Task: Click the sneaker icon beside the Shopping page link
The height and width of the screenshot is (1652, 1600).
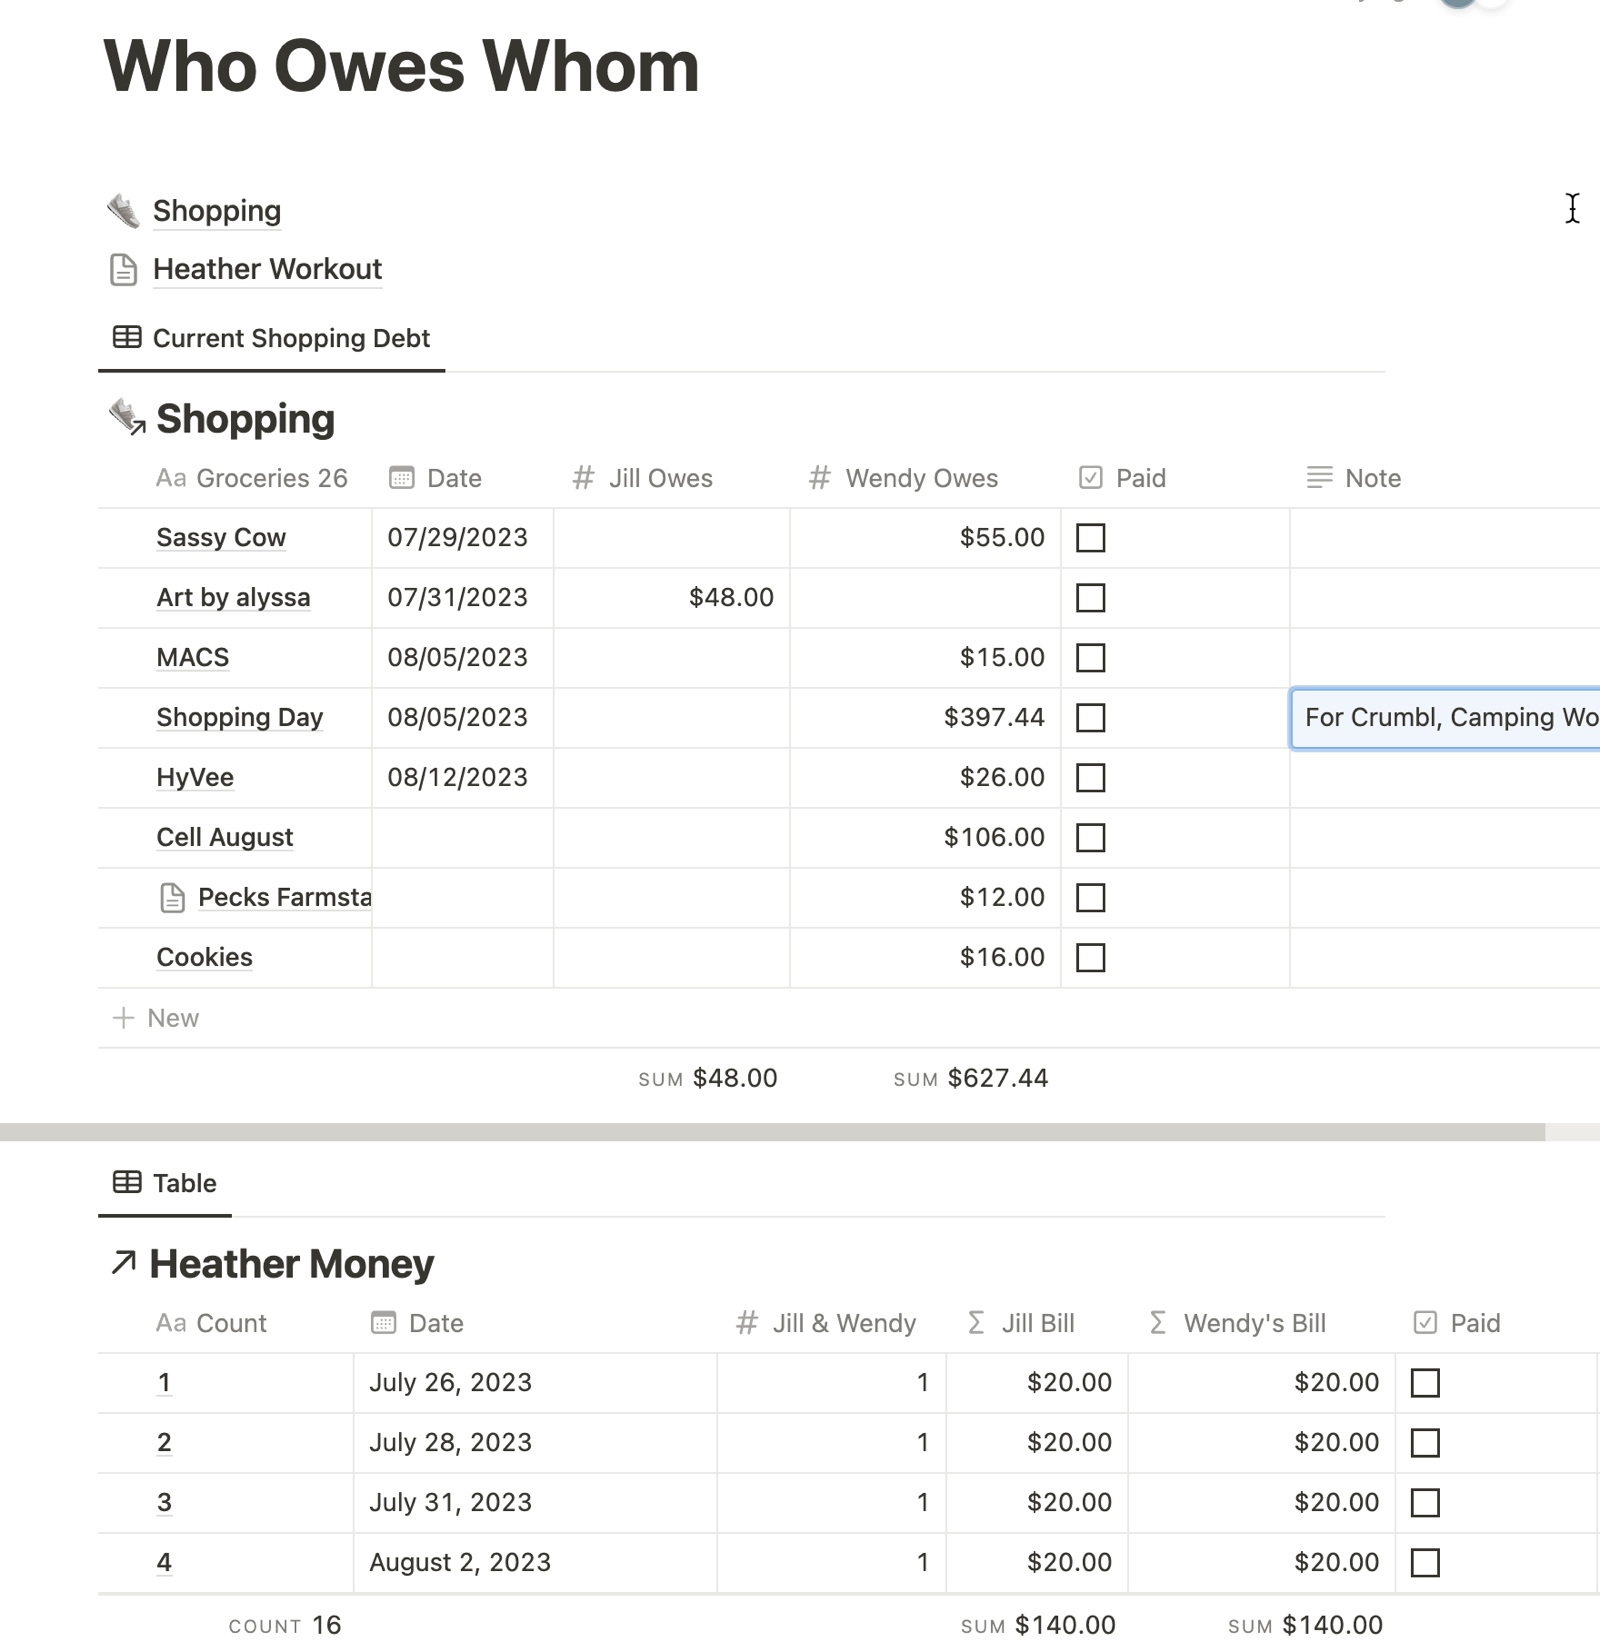Action: click(123, 211)
